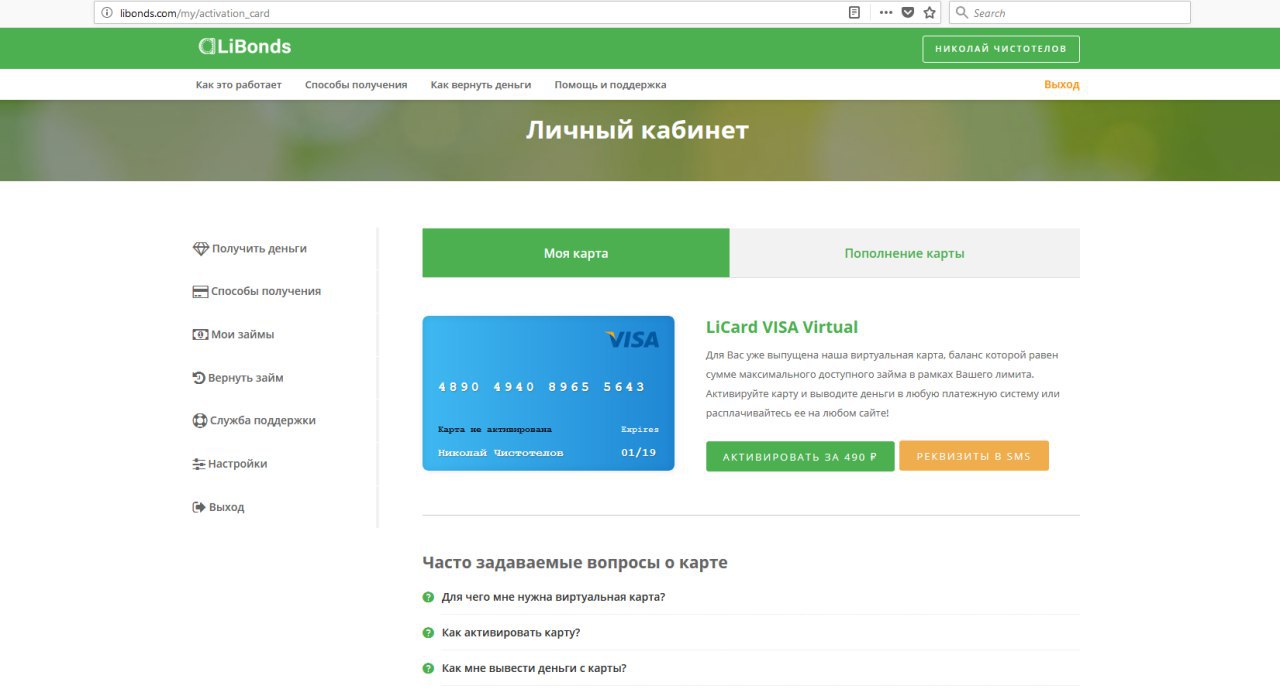Image resolution: width=1280 pixels, height=696 pixels.
Task: Open Способы получения in top navigation
Action: (356, 85)
